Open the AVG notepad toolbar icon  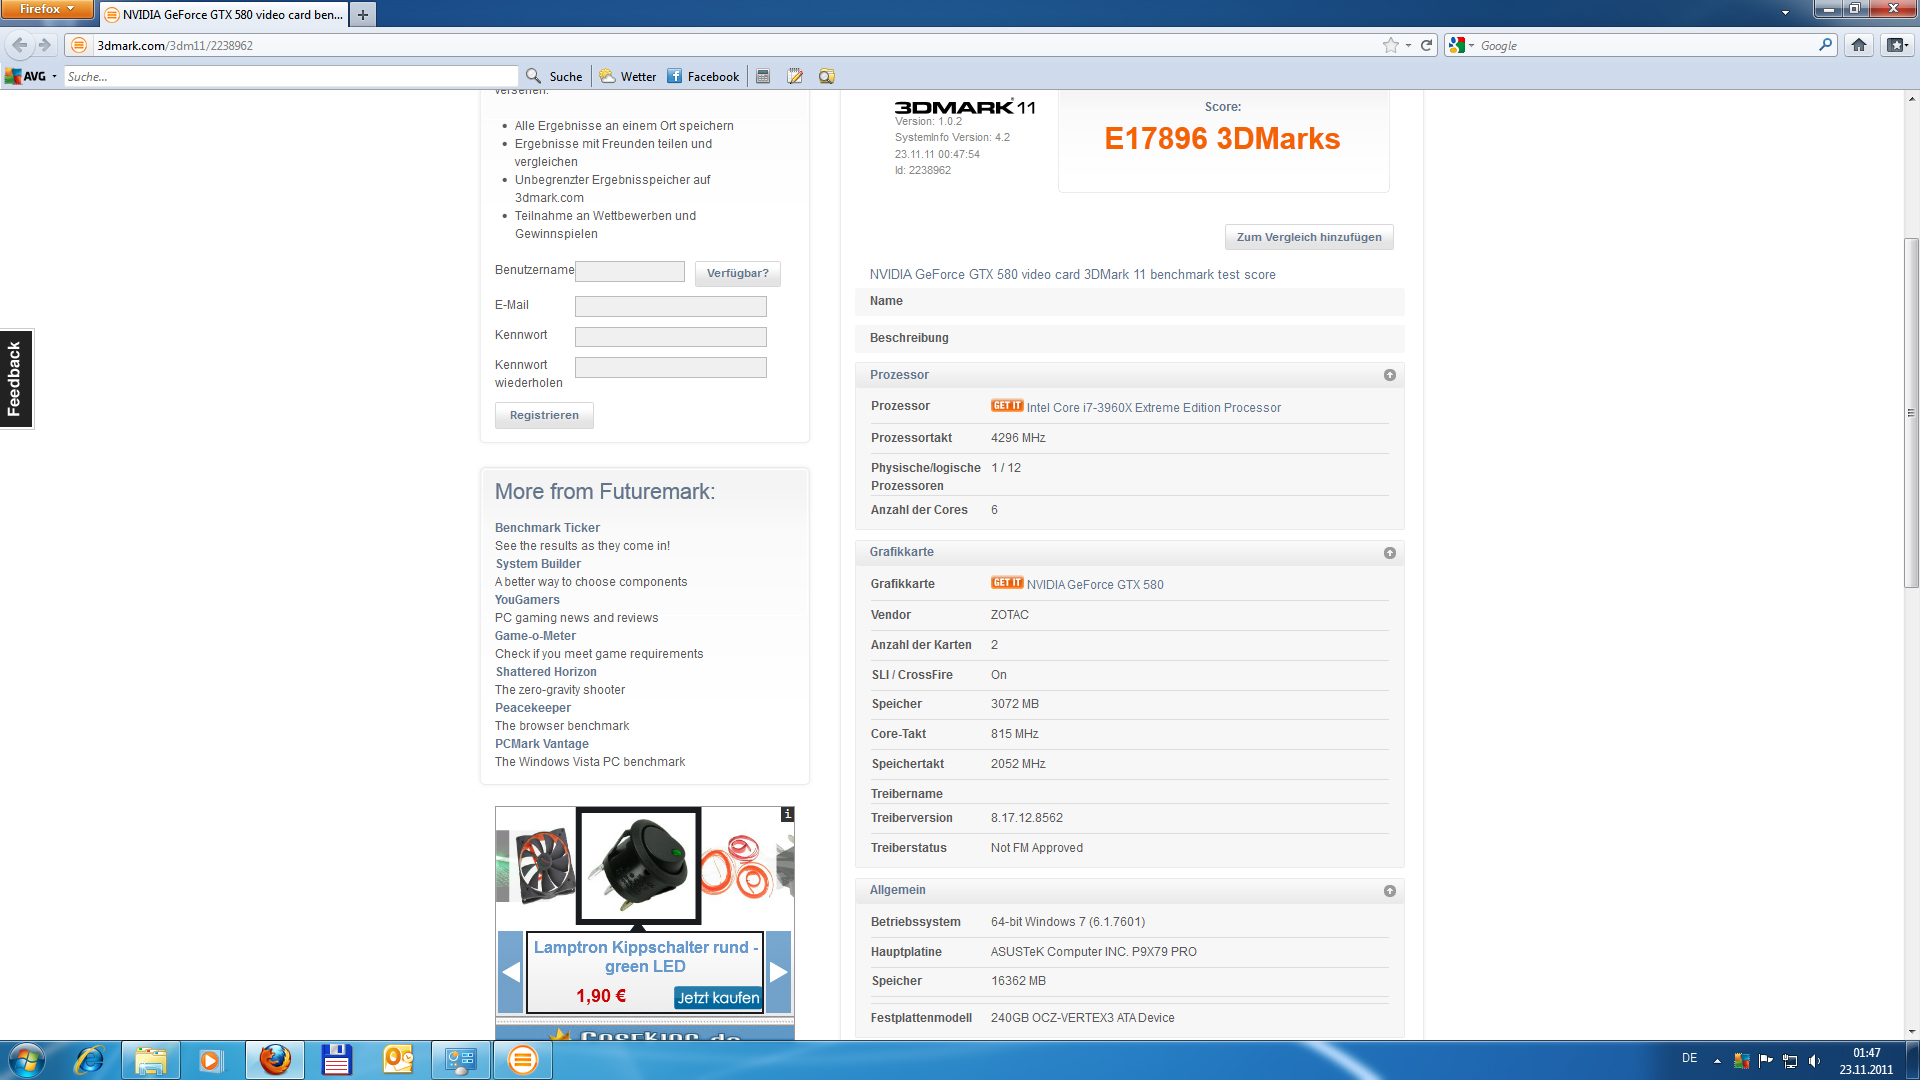pyautogui.click(x=795, y=76)
